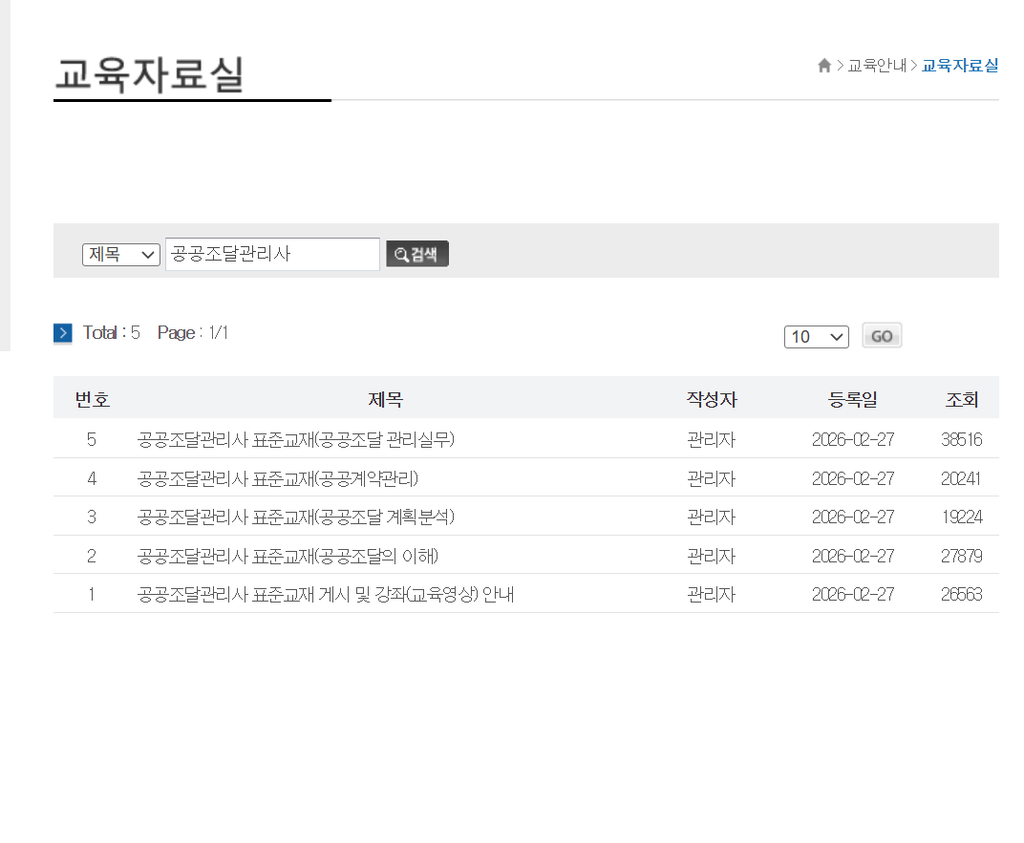Open the 10 items-per-page dropdown
The height and width of the screenshot is (843, 1024).
(x=816, y=337)
